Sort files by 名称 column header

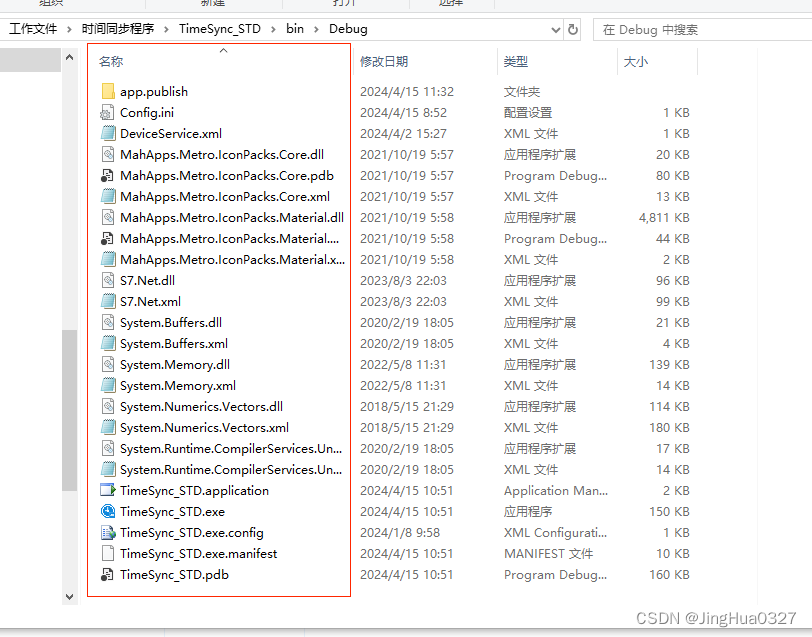coord(111,62)
